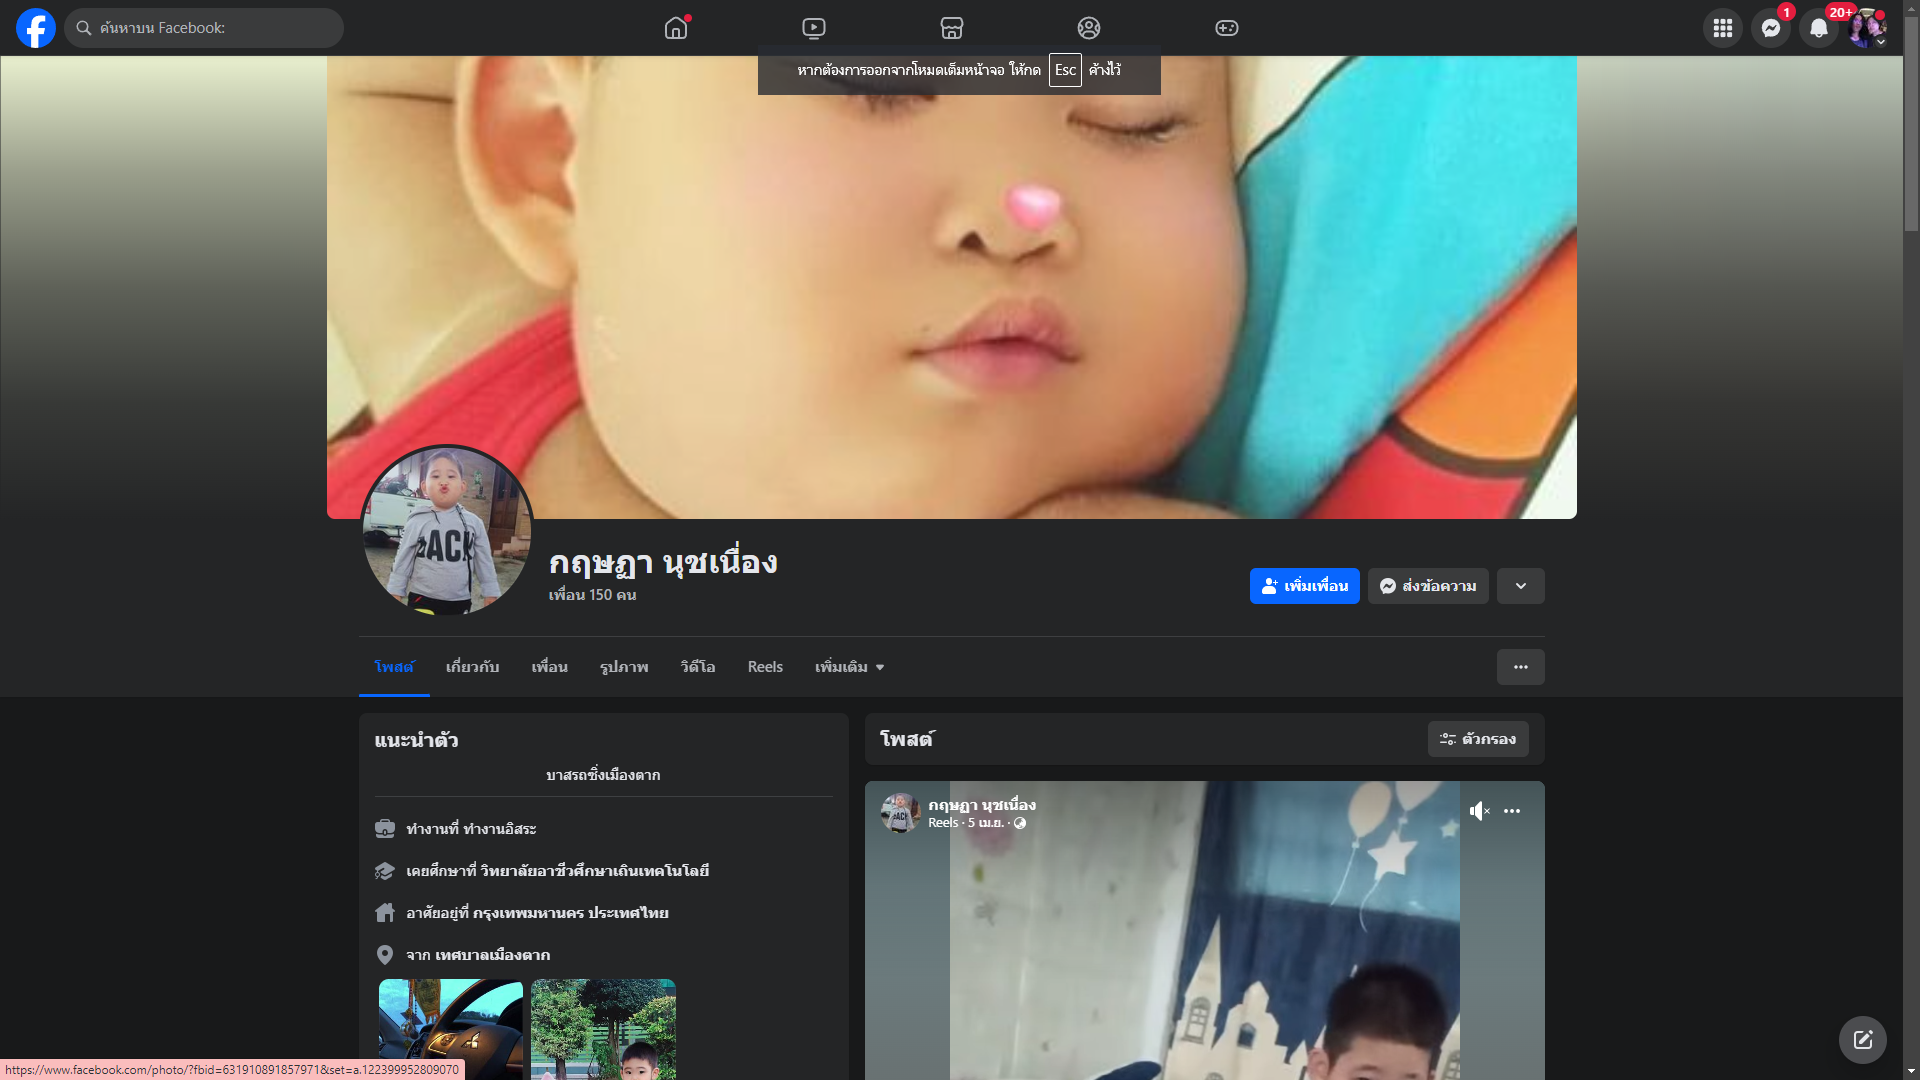Open the account menu via profile avatar

[1867, 28]
